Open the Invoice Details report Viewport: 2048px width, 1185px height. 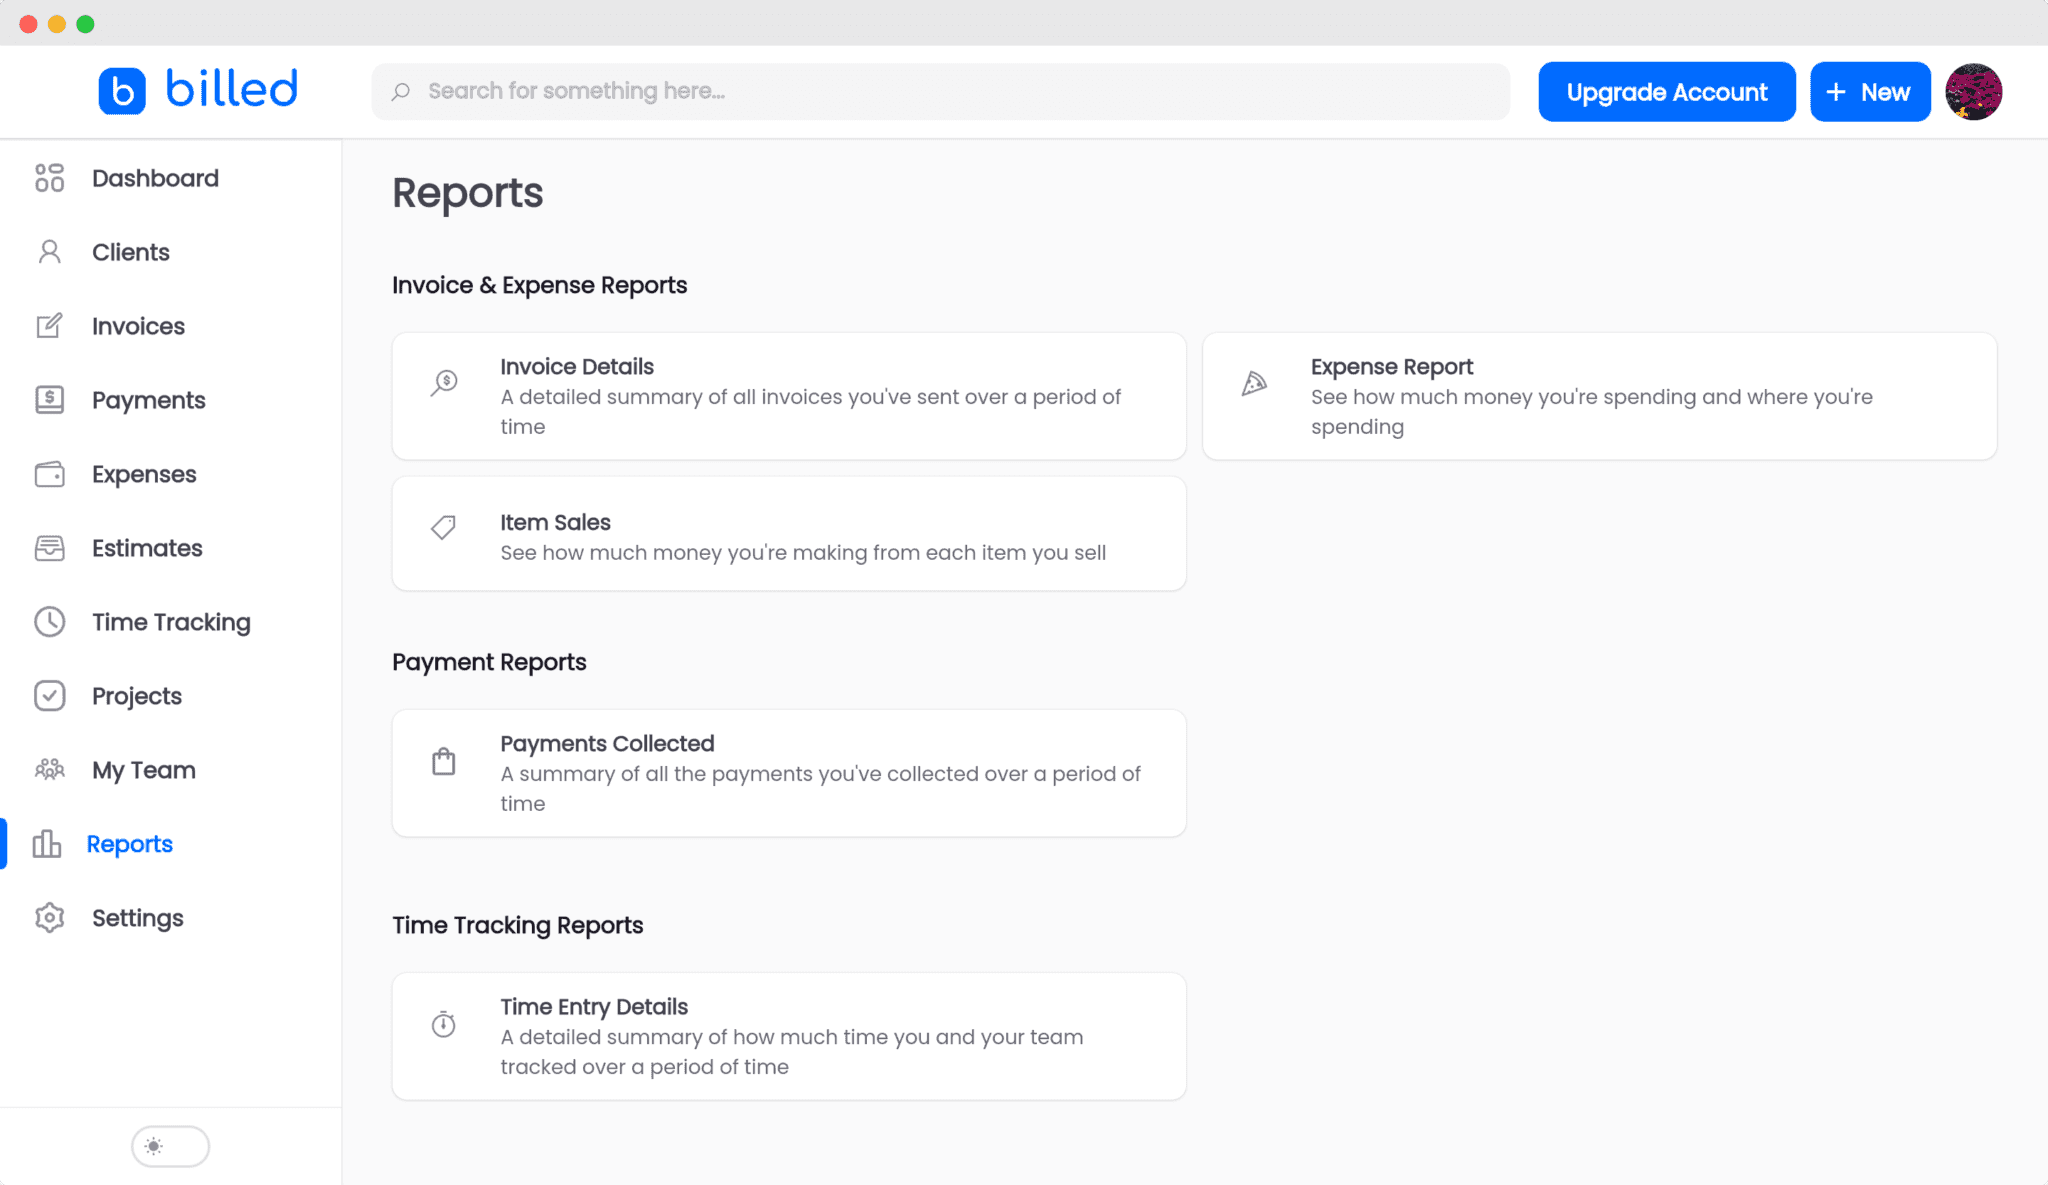(x=789, y=396)
